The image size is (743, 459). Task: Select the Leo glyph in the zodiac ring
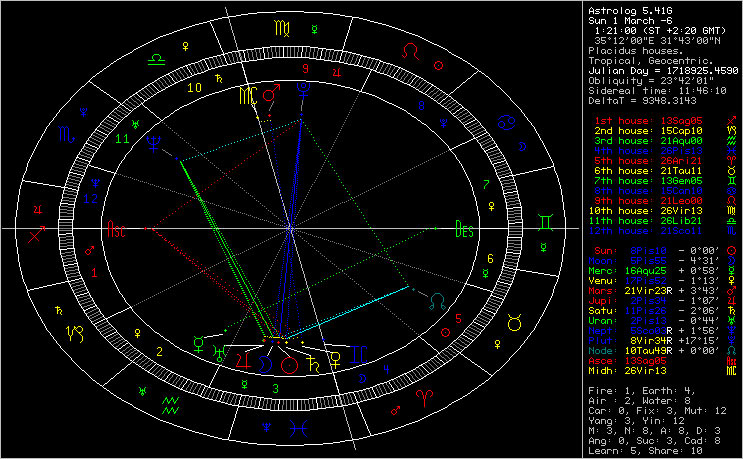(x=409, y=51)
